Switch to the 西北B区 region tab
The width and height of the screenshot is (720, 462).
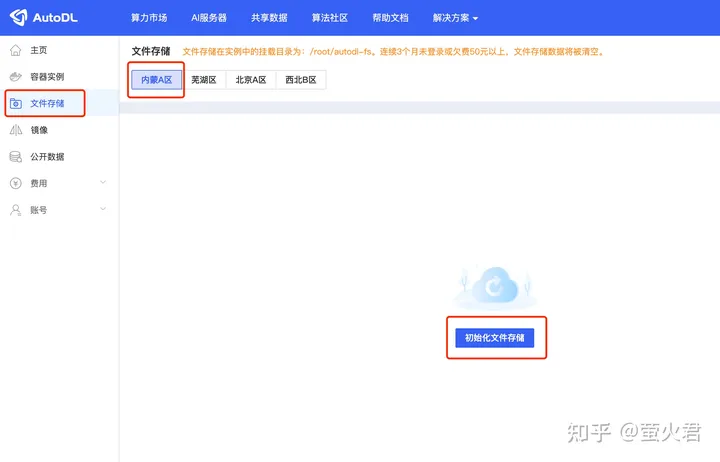point(301,80)
